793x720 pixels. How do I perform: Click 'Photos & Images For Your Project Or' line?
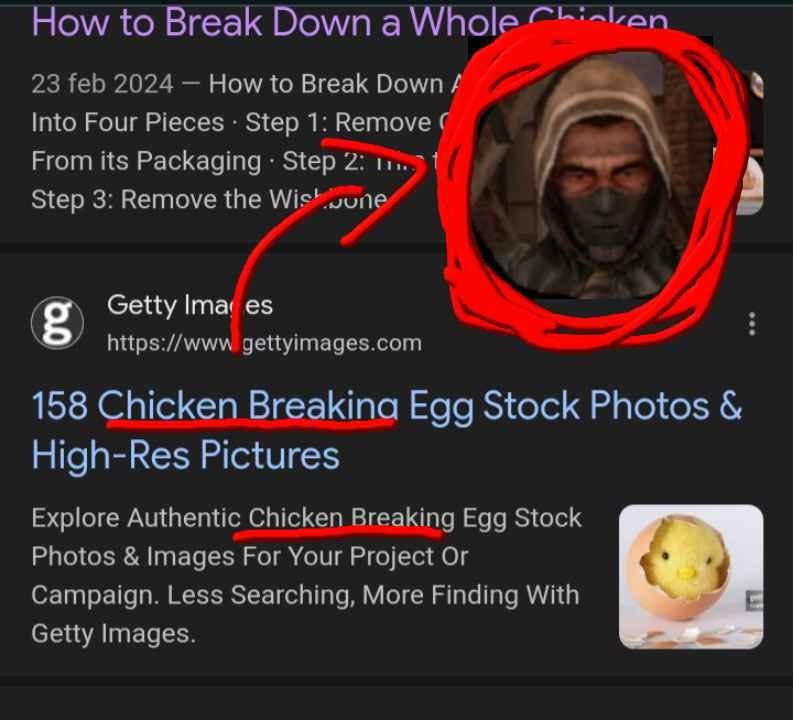coord(250,557)
